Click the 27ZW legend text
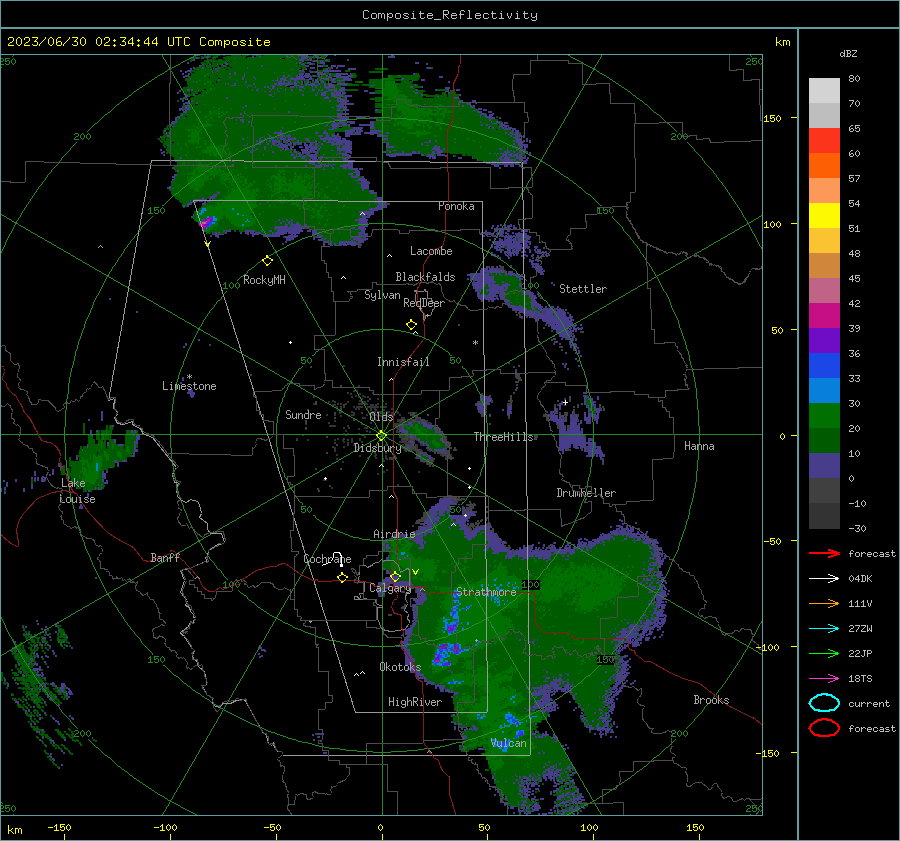900x841 pixels. 860,629
